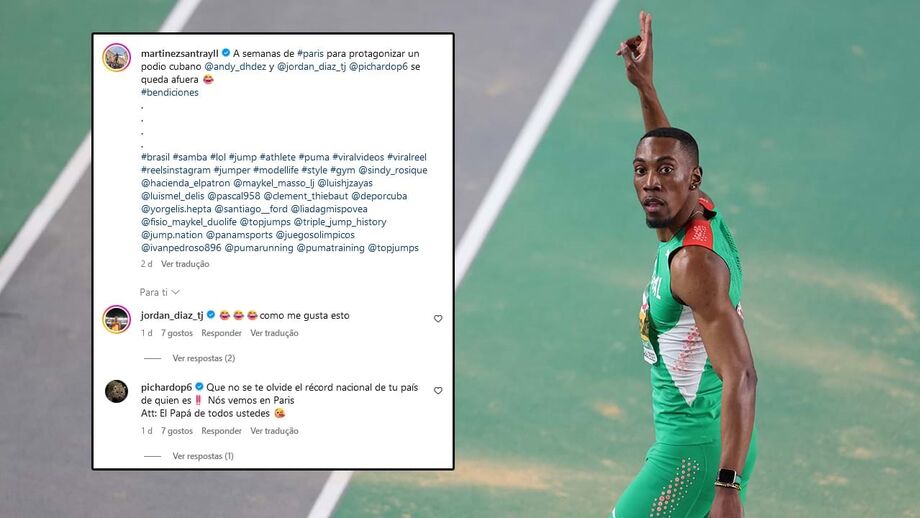Reply to jordan_diaz_tj's comment
This screenshot has height=518, width=920.
click(221, 333)
